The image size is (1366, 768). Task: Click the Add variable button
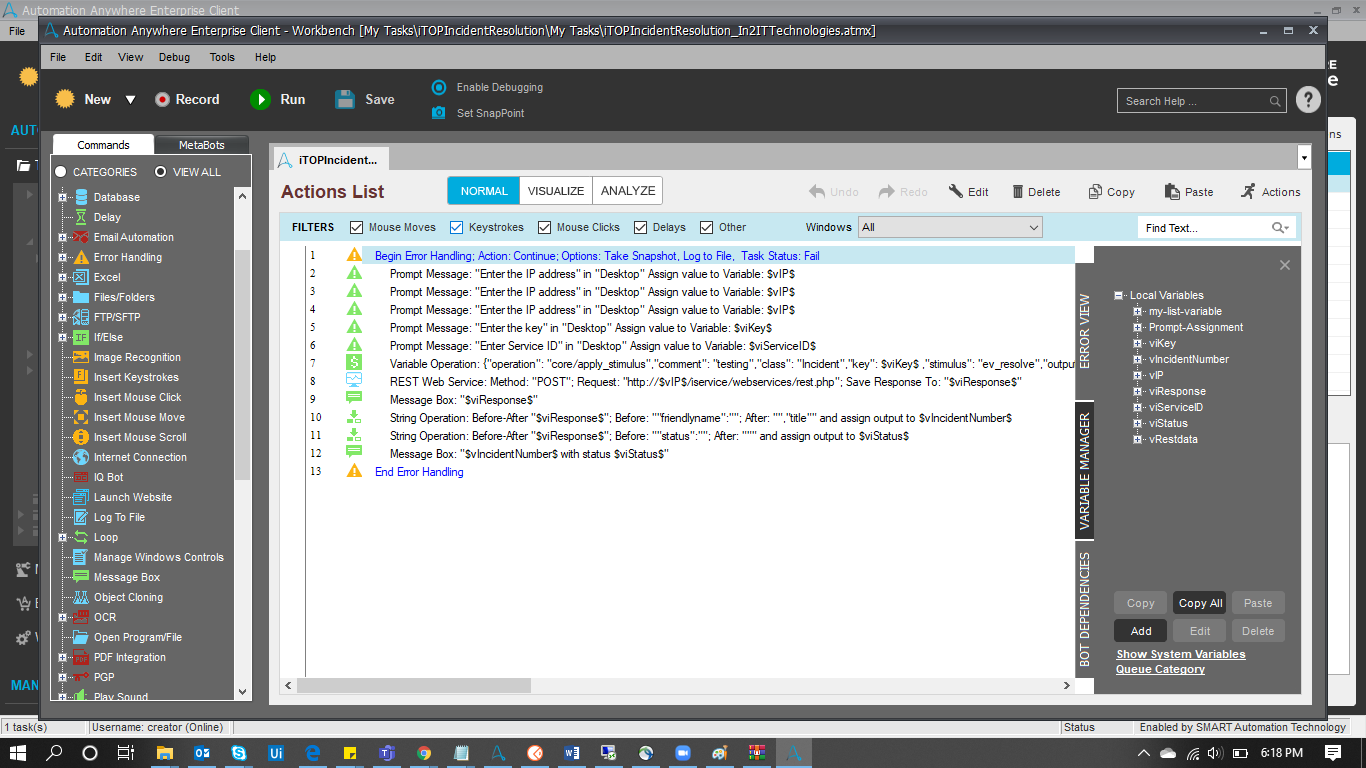pyautogui.click(x=1140, y=631)
